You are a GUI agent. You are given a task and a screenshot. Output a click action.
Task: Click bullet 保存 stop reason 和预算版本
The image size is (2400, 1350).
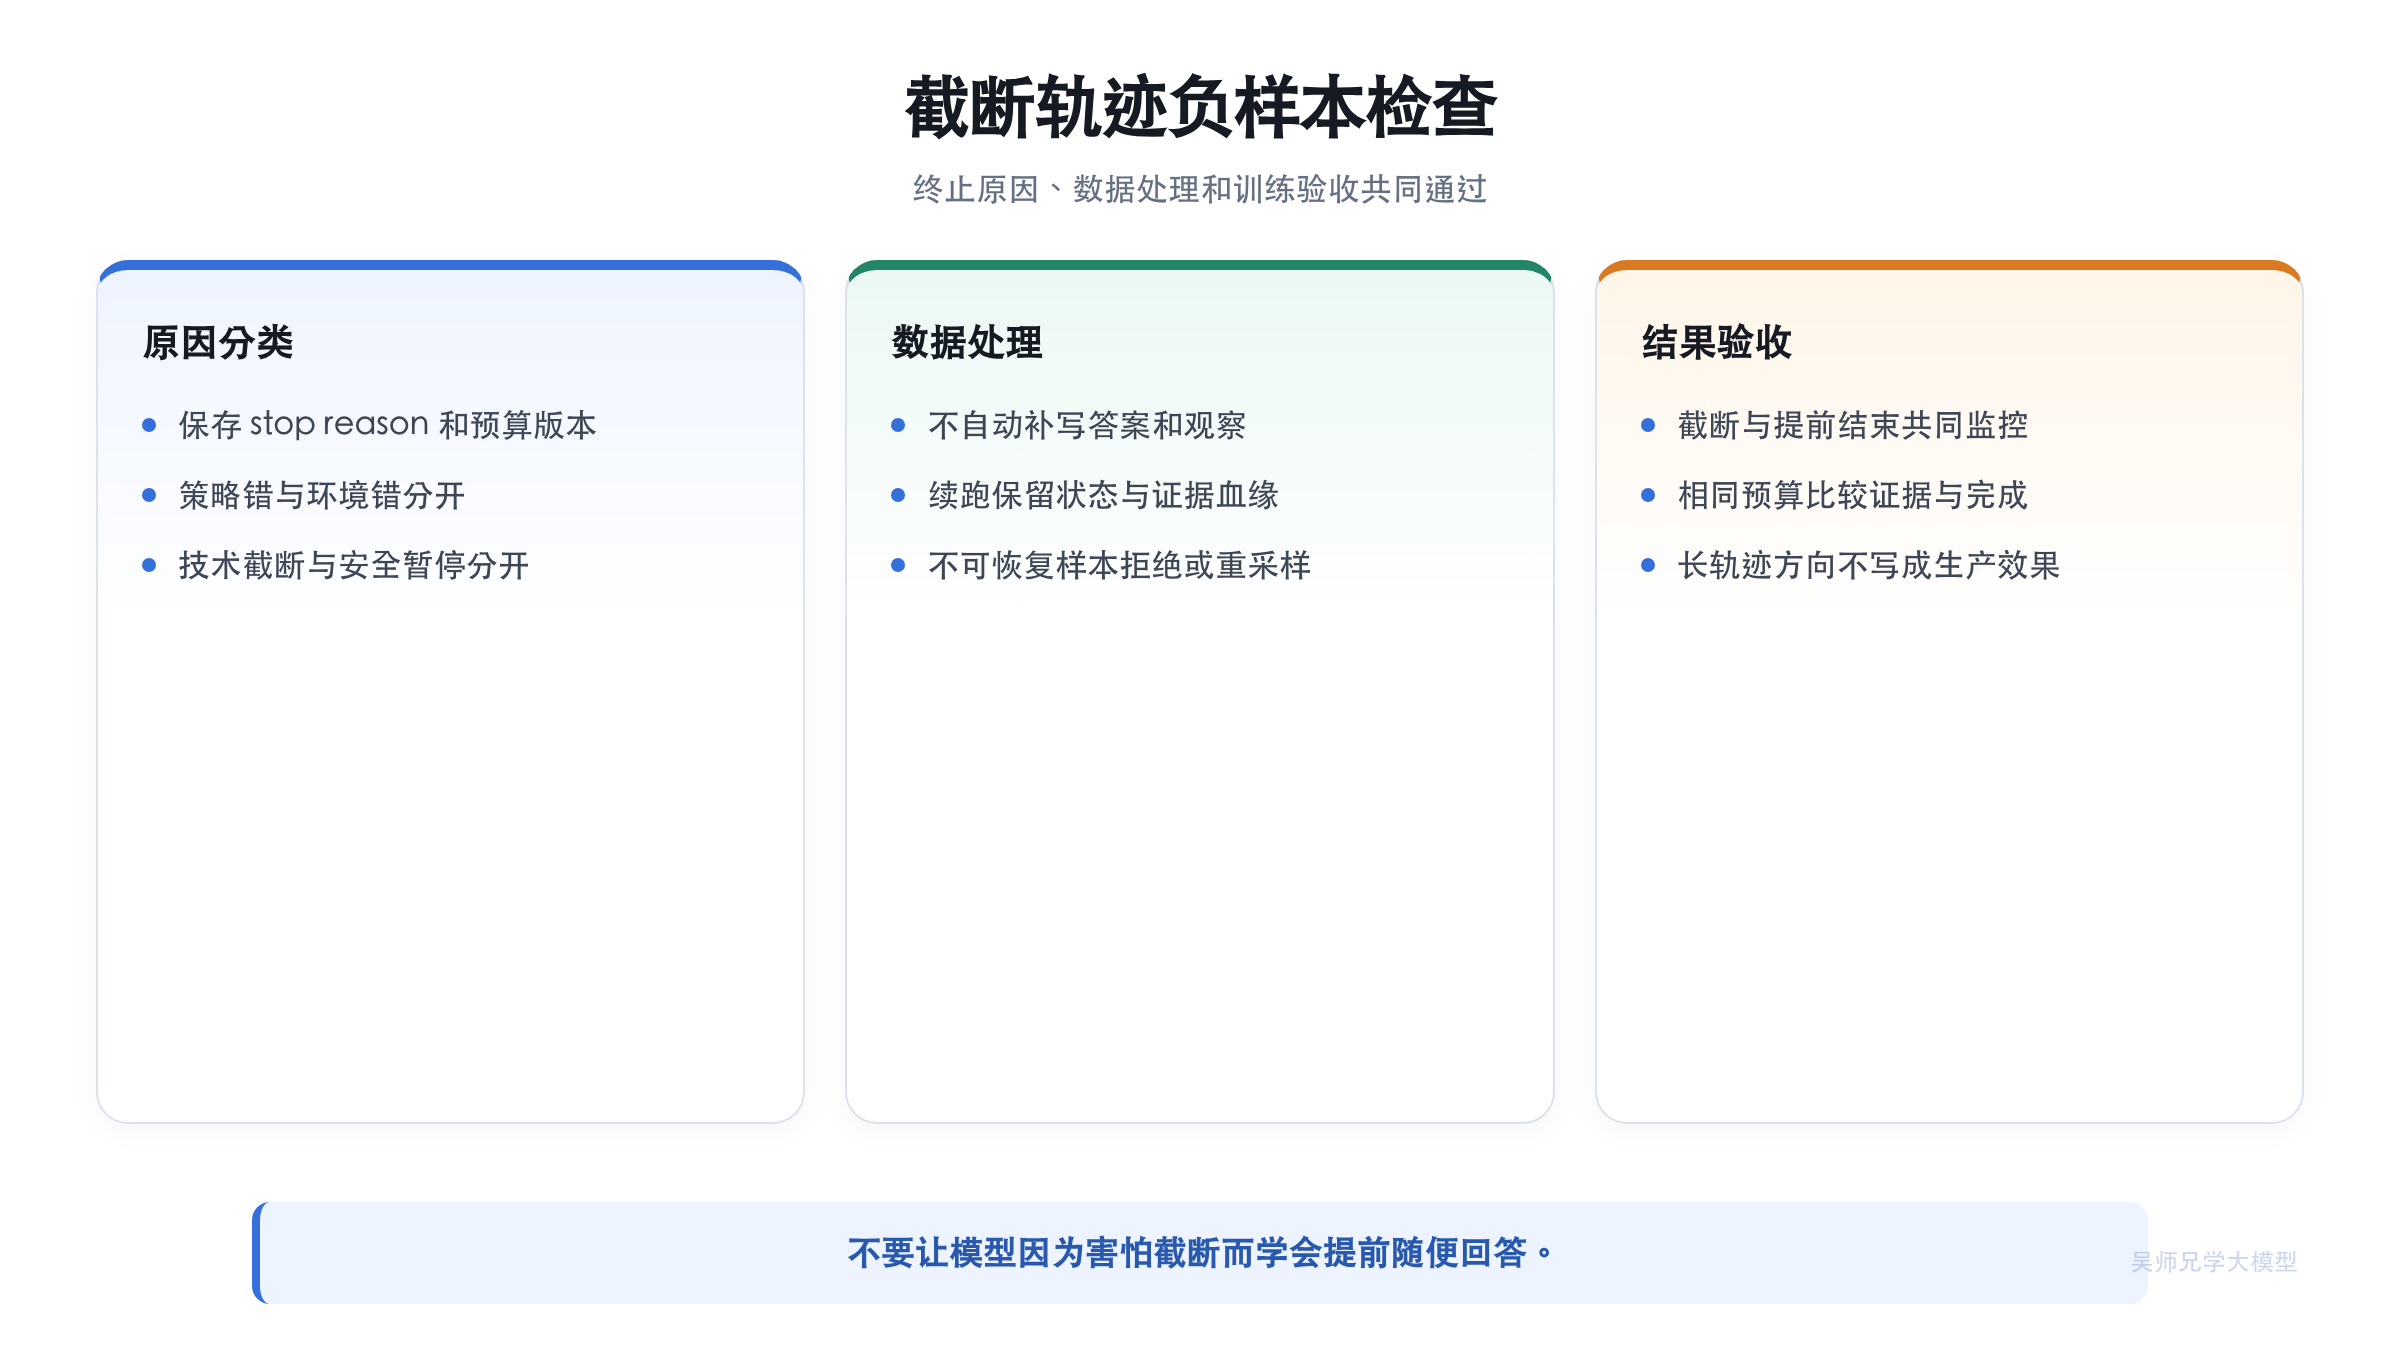[387, 425]
